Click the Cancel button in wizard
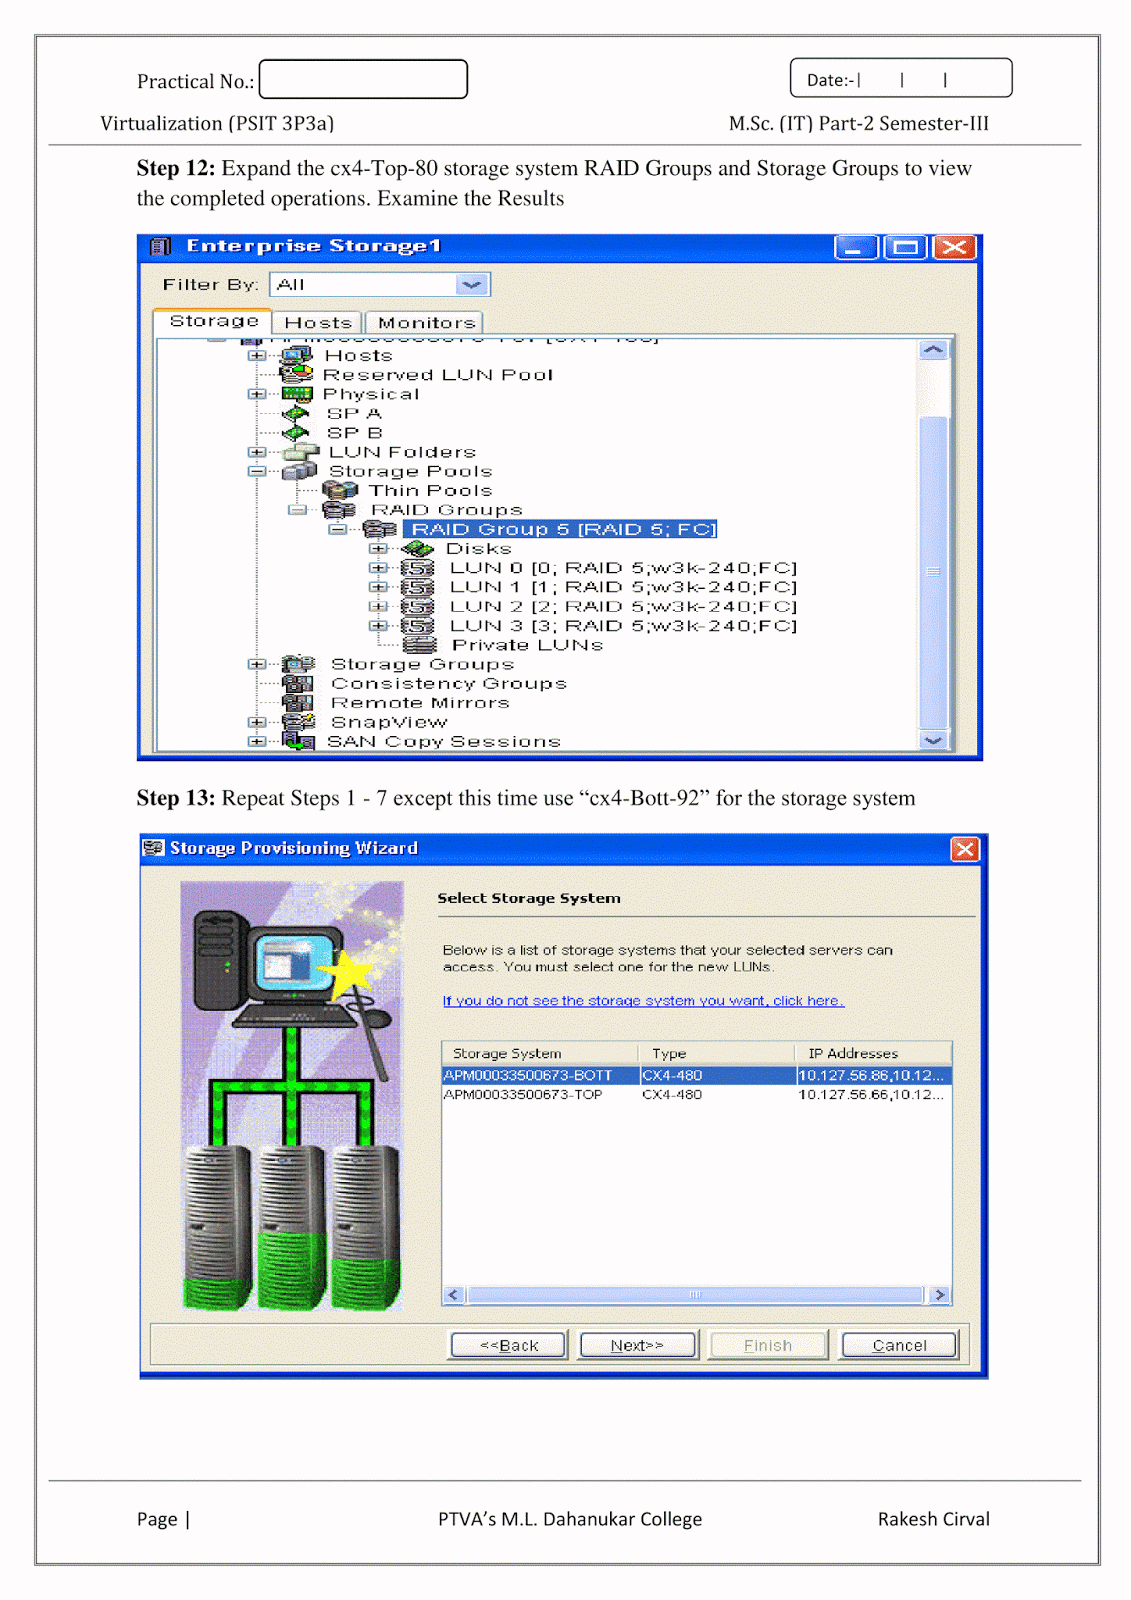Viewport: 1131px width, 1600px height. tap(899, 1345)
